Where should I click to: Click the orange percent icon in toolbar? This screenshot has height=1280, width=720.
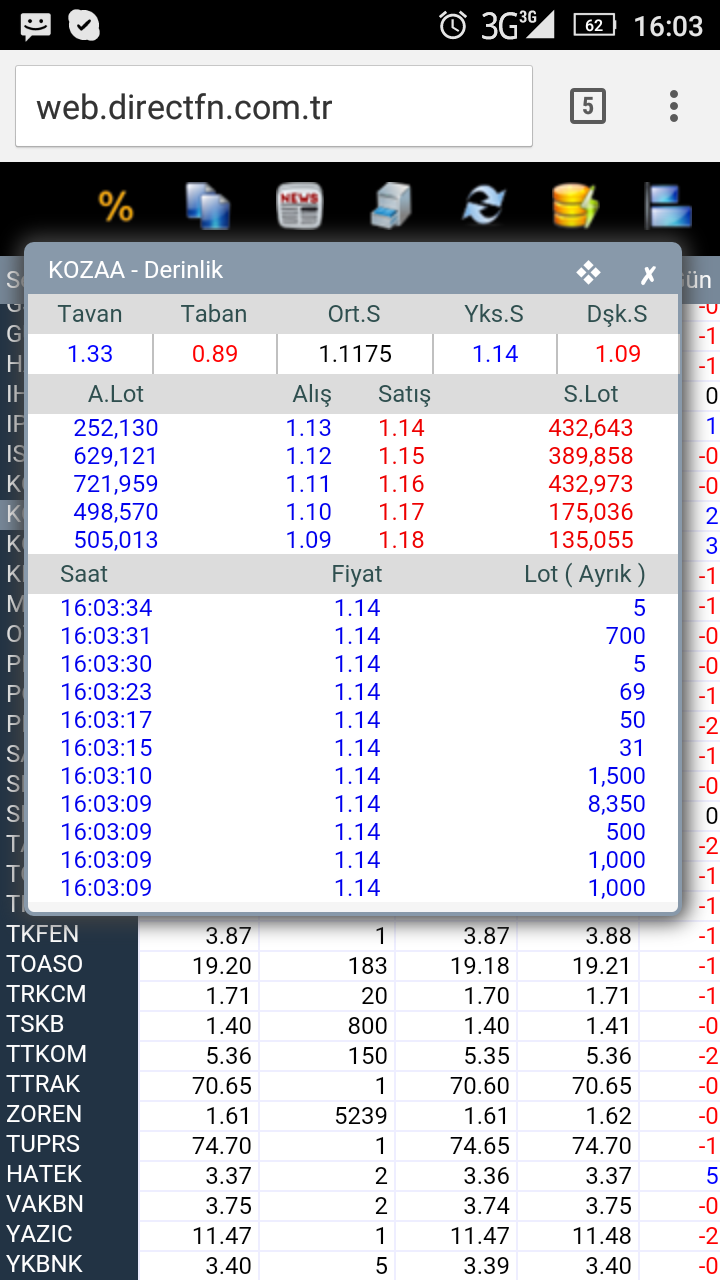[116, 207]
